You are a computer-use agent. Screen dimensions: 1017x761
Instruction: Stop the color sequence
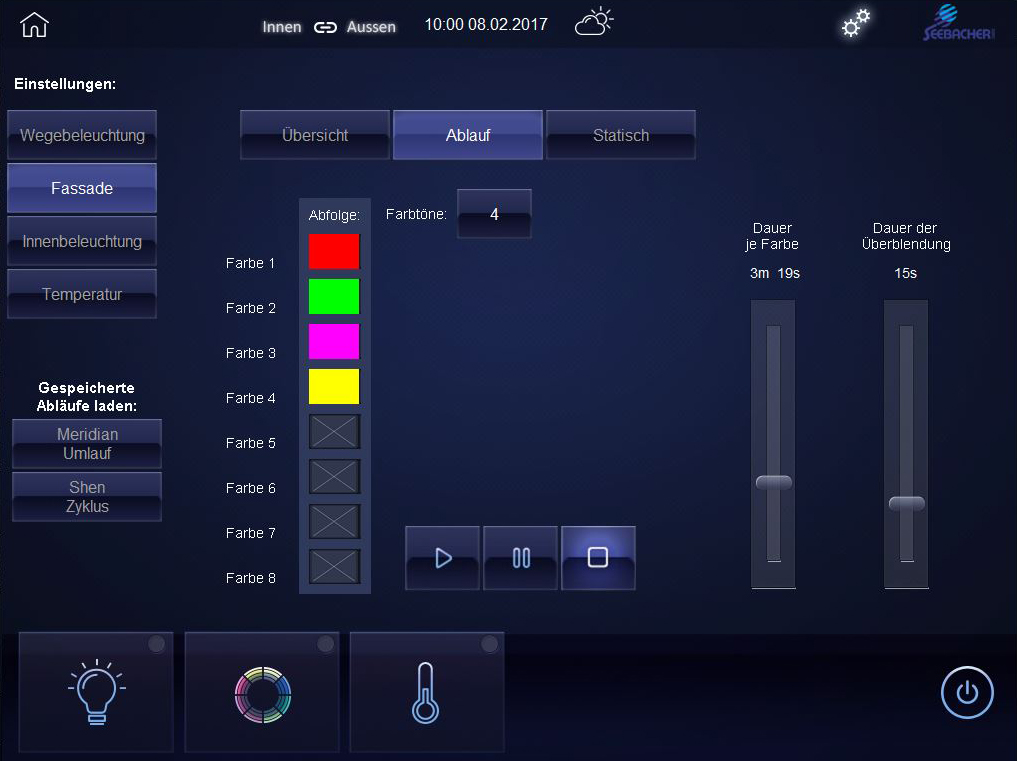click(x=598, y=558)
